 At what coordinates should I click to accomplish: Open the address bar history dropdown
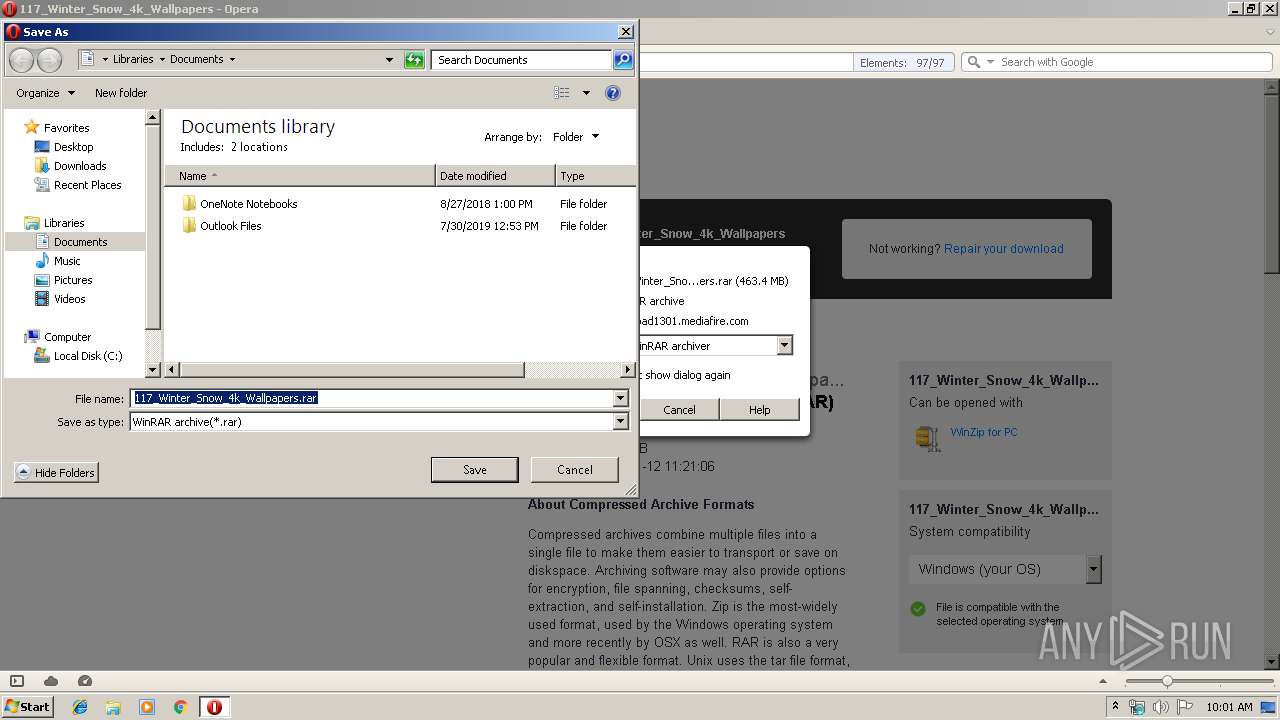coord(390,60)
